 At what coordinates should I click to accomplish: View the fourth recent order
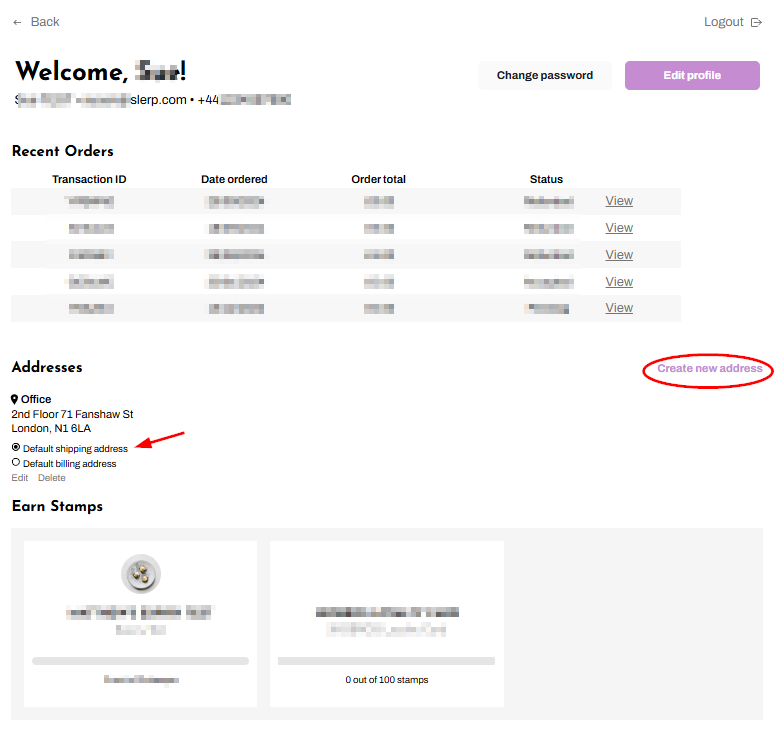[x=619, y=282]
